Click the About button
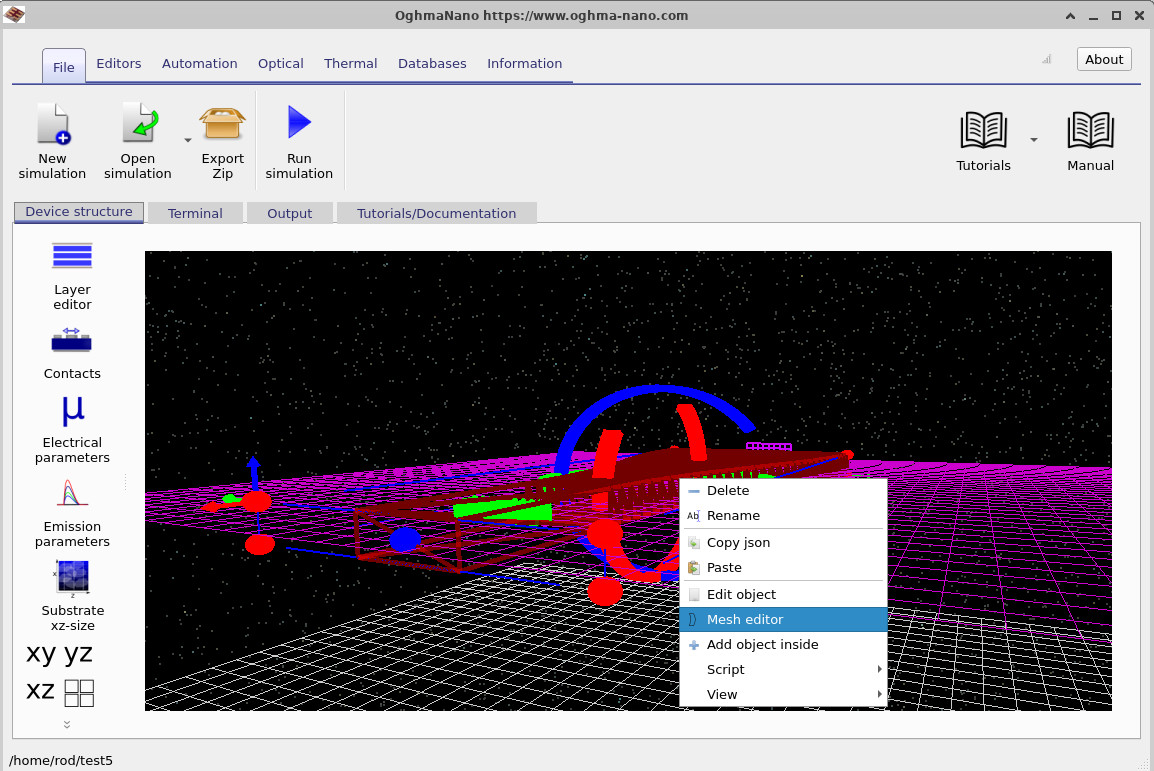Image resolution: width=1154 pixels, height=771 pixels. 1103,59
